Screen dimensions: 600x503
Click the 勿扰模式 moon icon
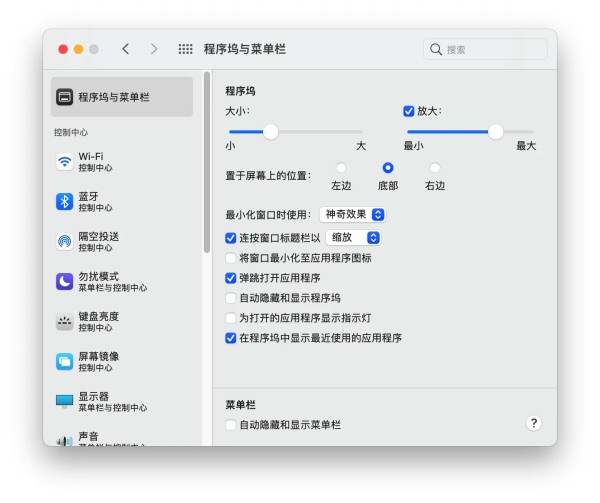coord(64,282)
